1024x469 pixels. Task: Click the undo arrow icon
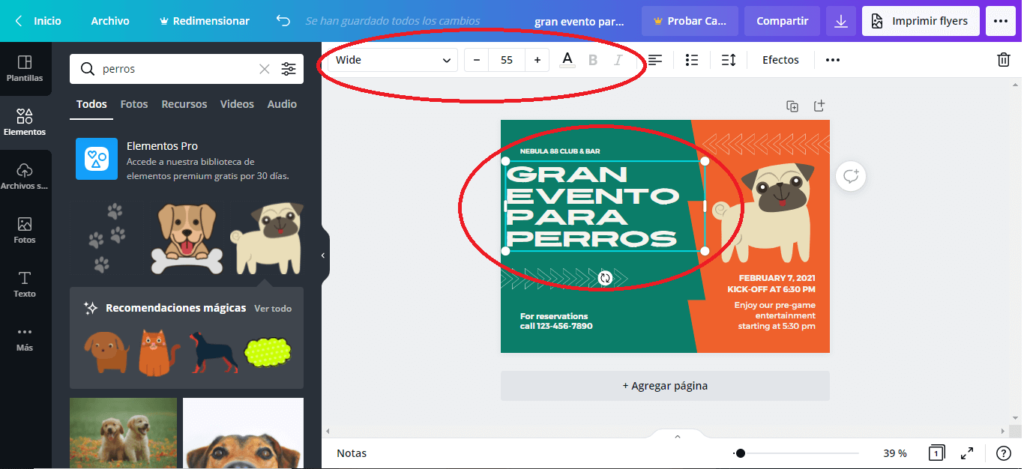pos(283,20)
